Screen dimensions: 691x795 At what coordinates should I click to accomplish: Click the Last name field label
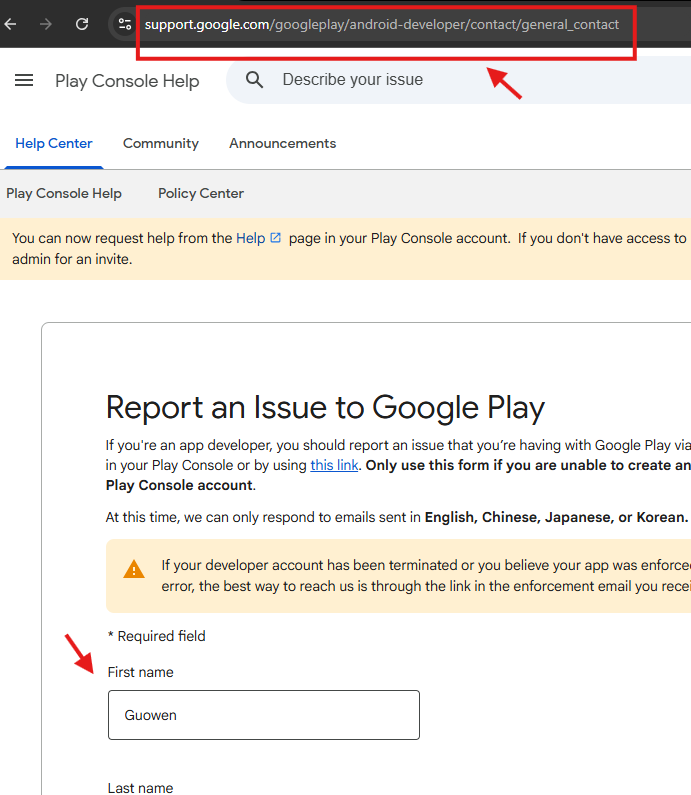[141, 788]
